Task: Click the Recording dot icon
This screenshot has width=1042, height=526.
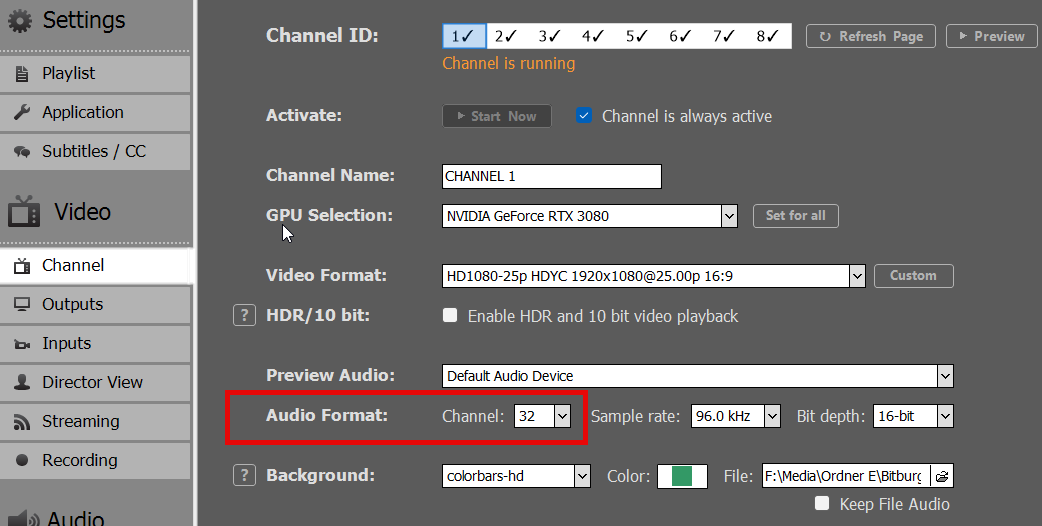Action: (x=22, y=460)
